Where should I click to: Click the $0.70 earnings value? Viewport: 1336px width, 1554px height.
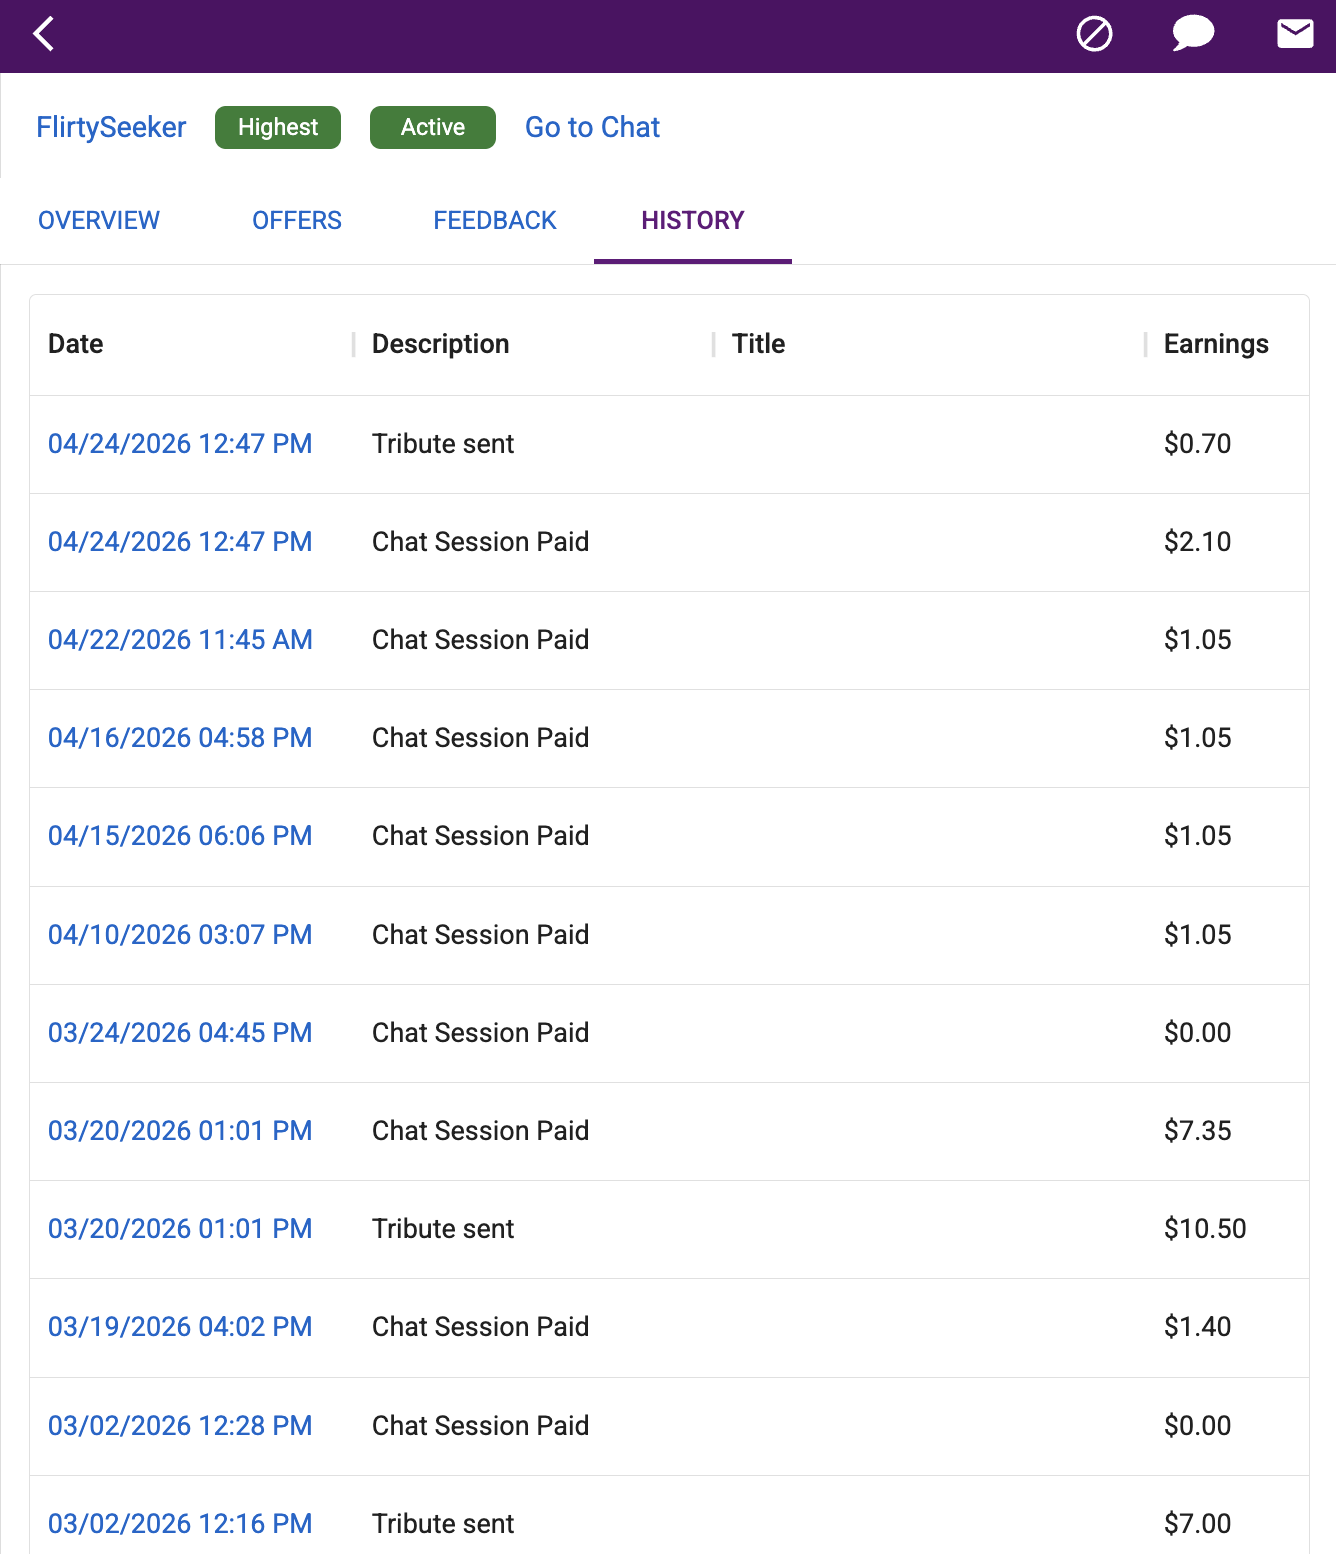1197,443
